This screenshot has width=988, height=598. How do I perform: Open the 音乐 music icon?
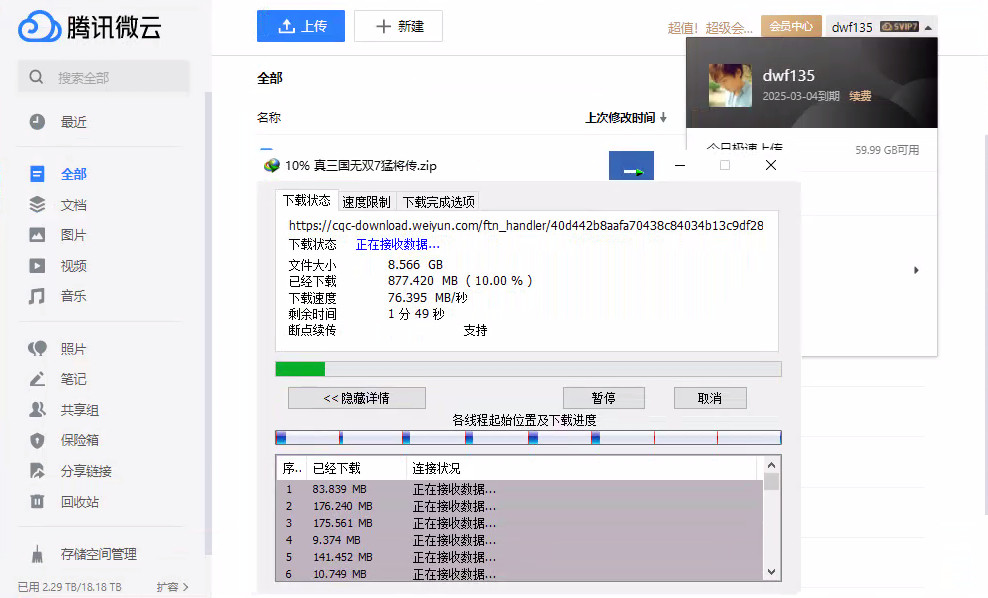pos(37,296)
